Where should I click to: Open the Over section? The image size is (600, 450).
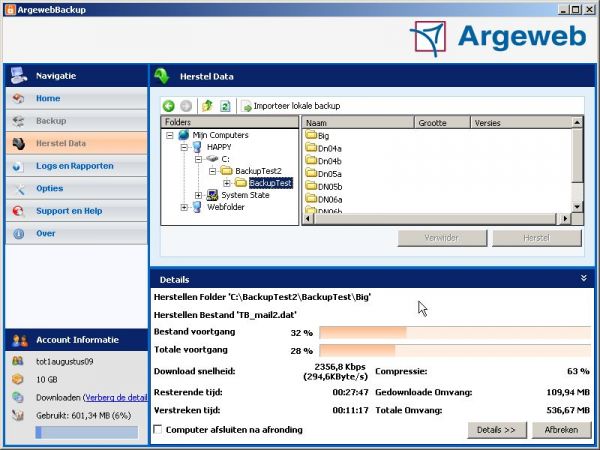tap(77, 233)
